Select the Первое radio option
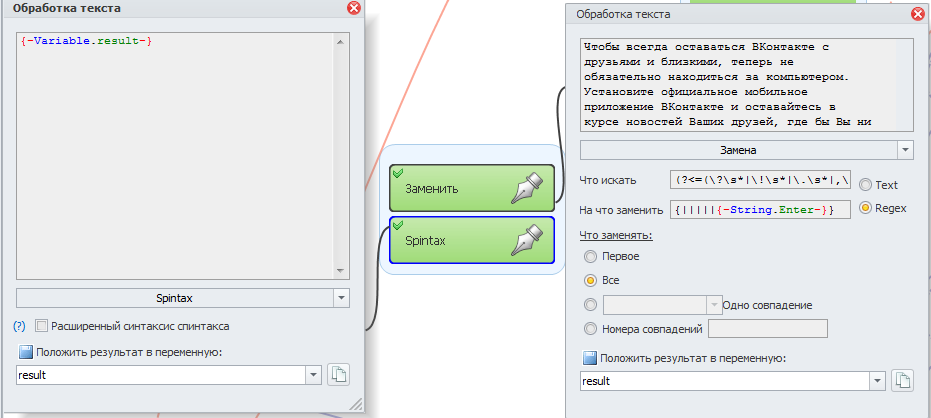 pyautogui.click(x=590, y=256)
